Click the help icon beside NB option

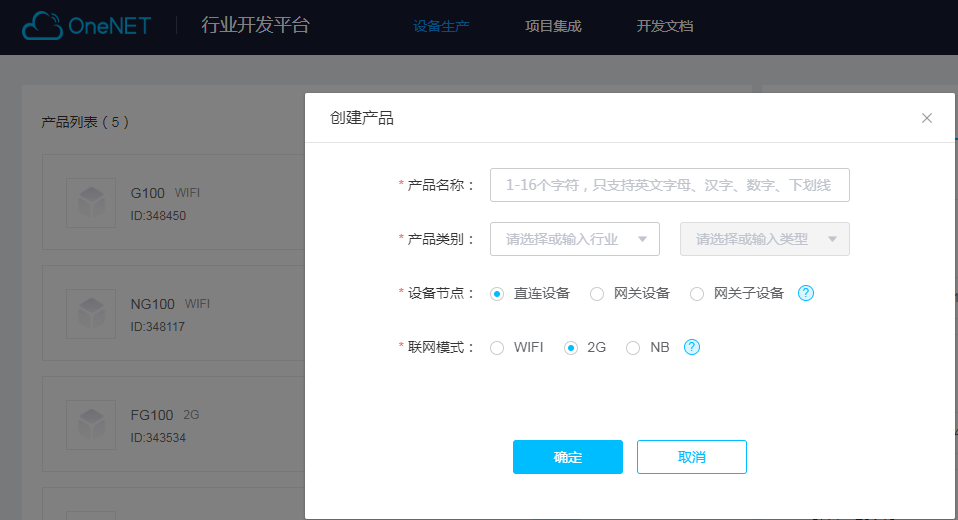[692, 347]
